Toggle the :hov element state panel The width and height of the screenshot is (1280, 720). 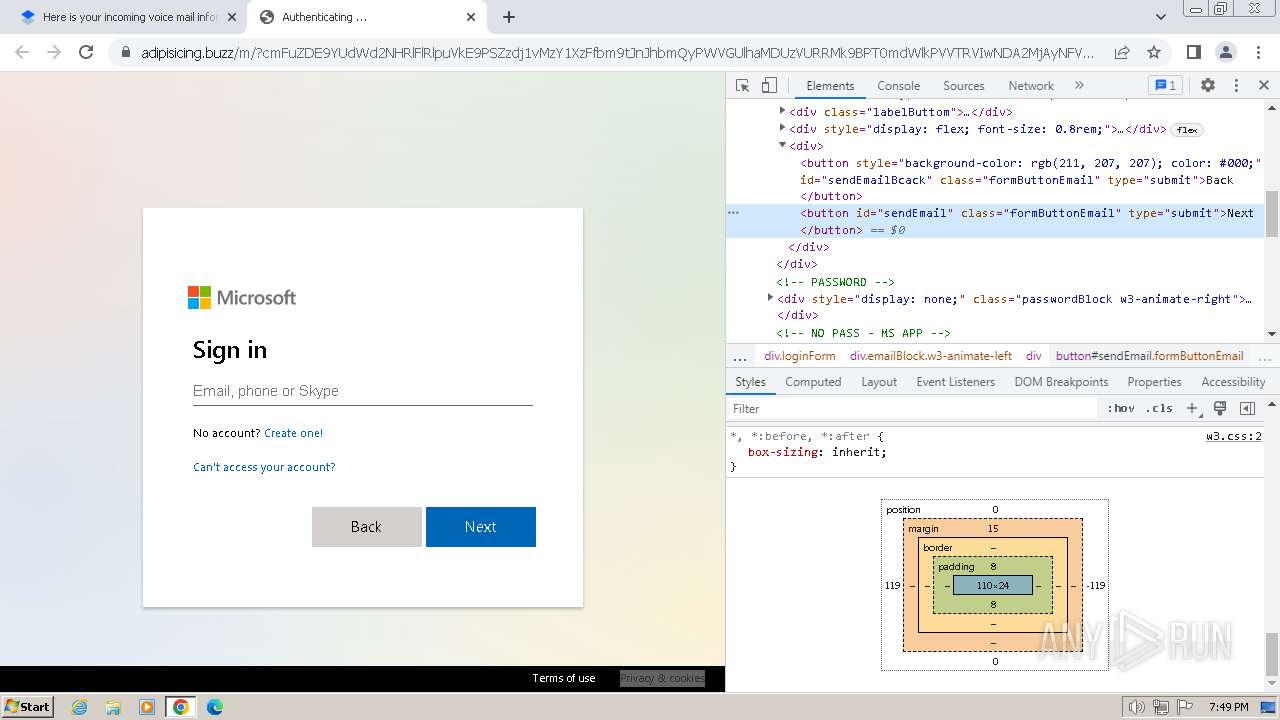coord(1121,408)
